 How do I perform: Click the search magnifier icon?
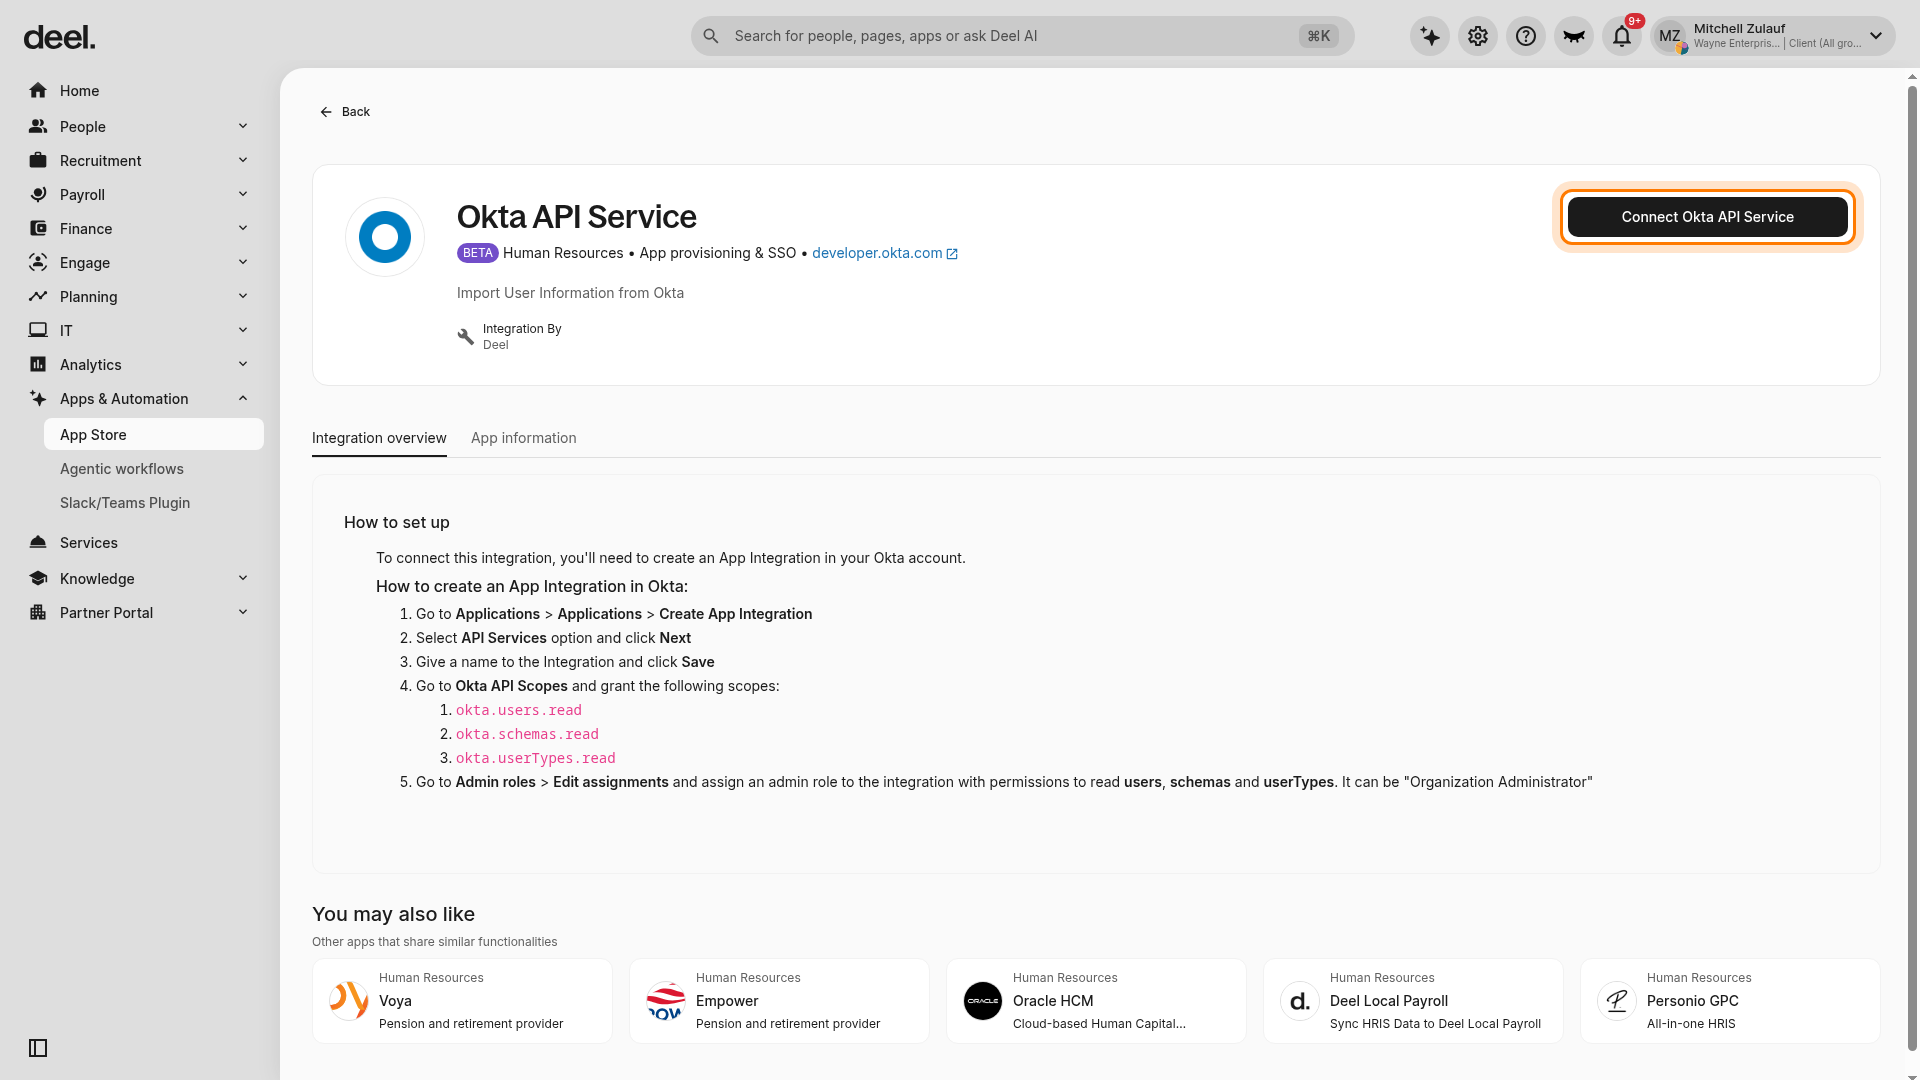711,36
